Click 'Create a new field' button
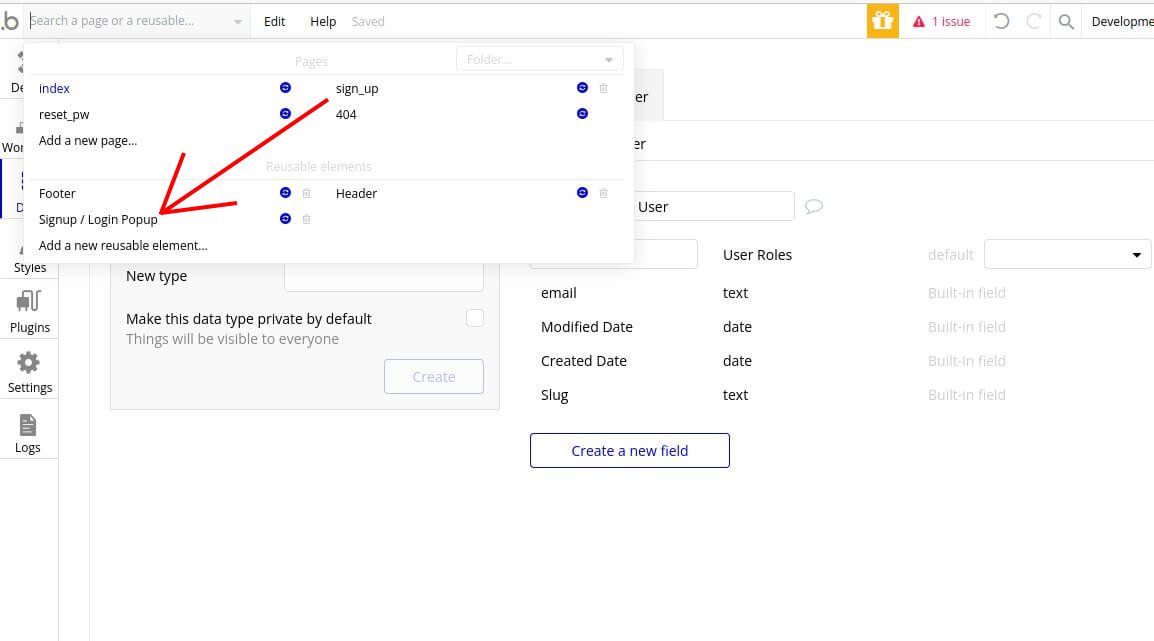 [x=629, y=451]
